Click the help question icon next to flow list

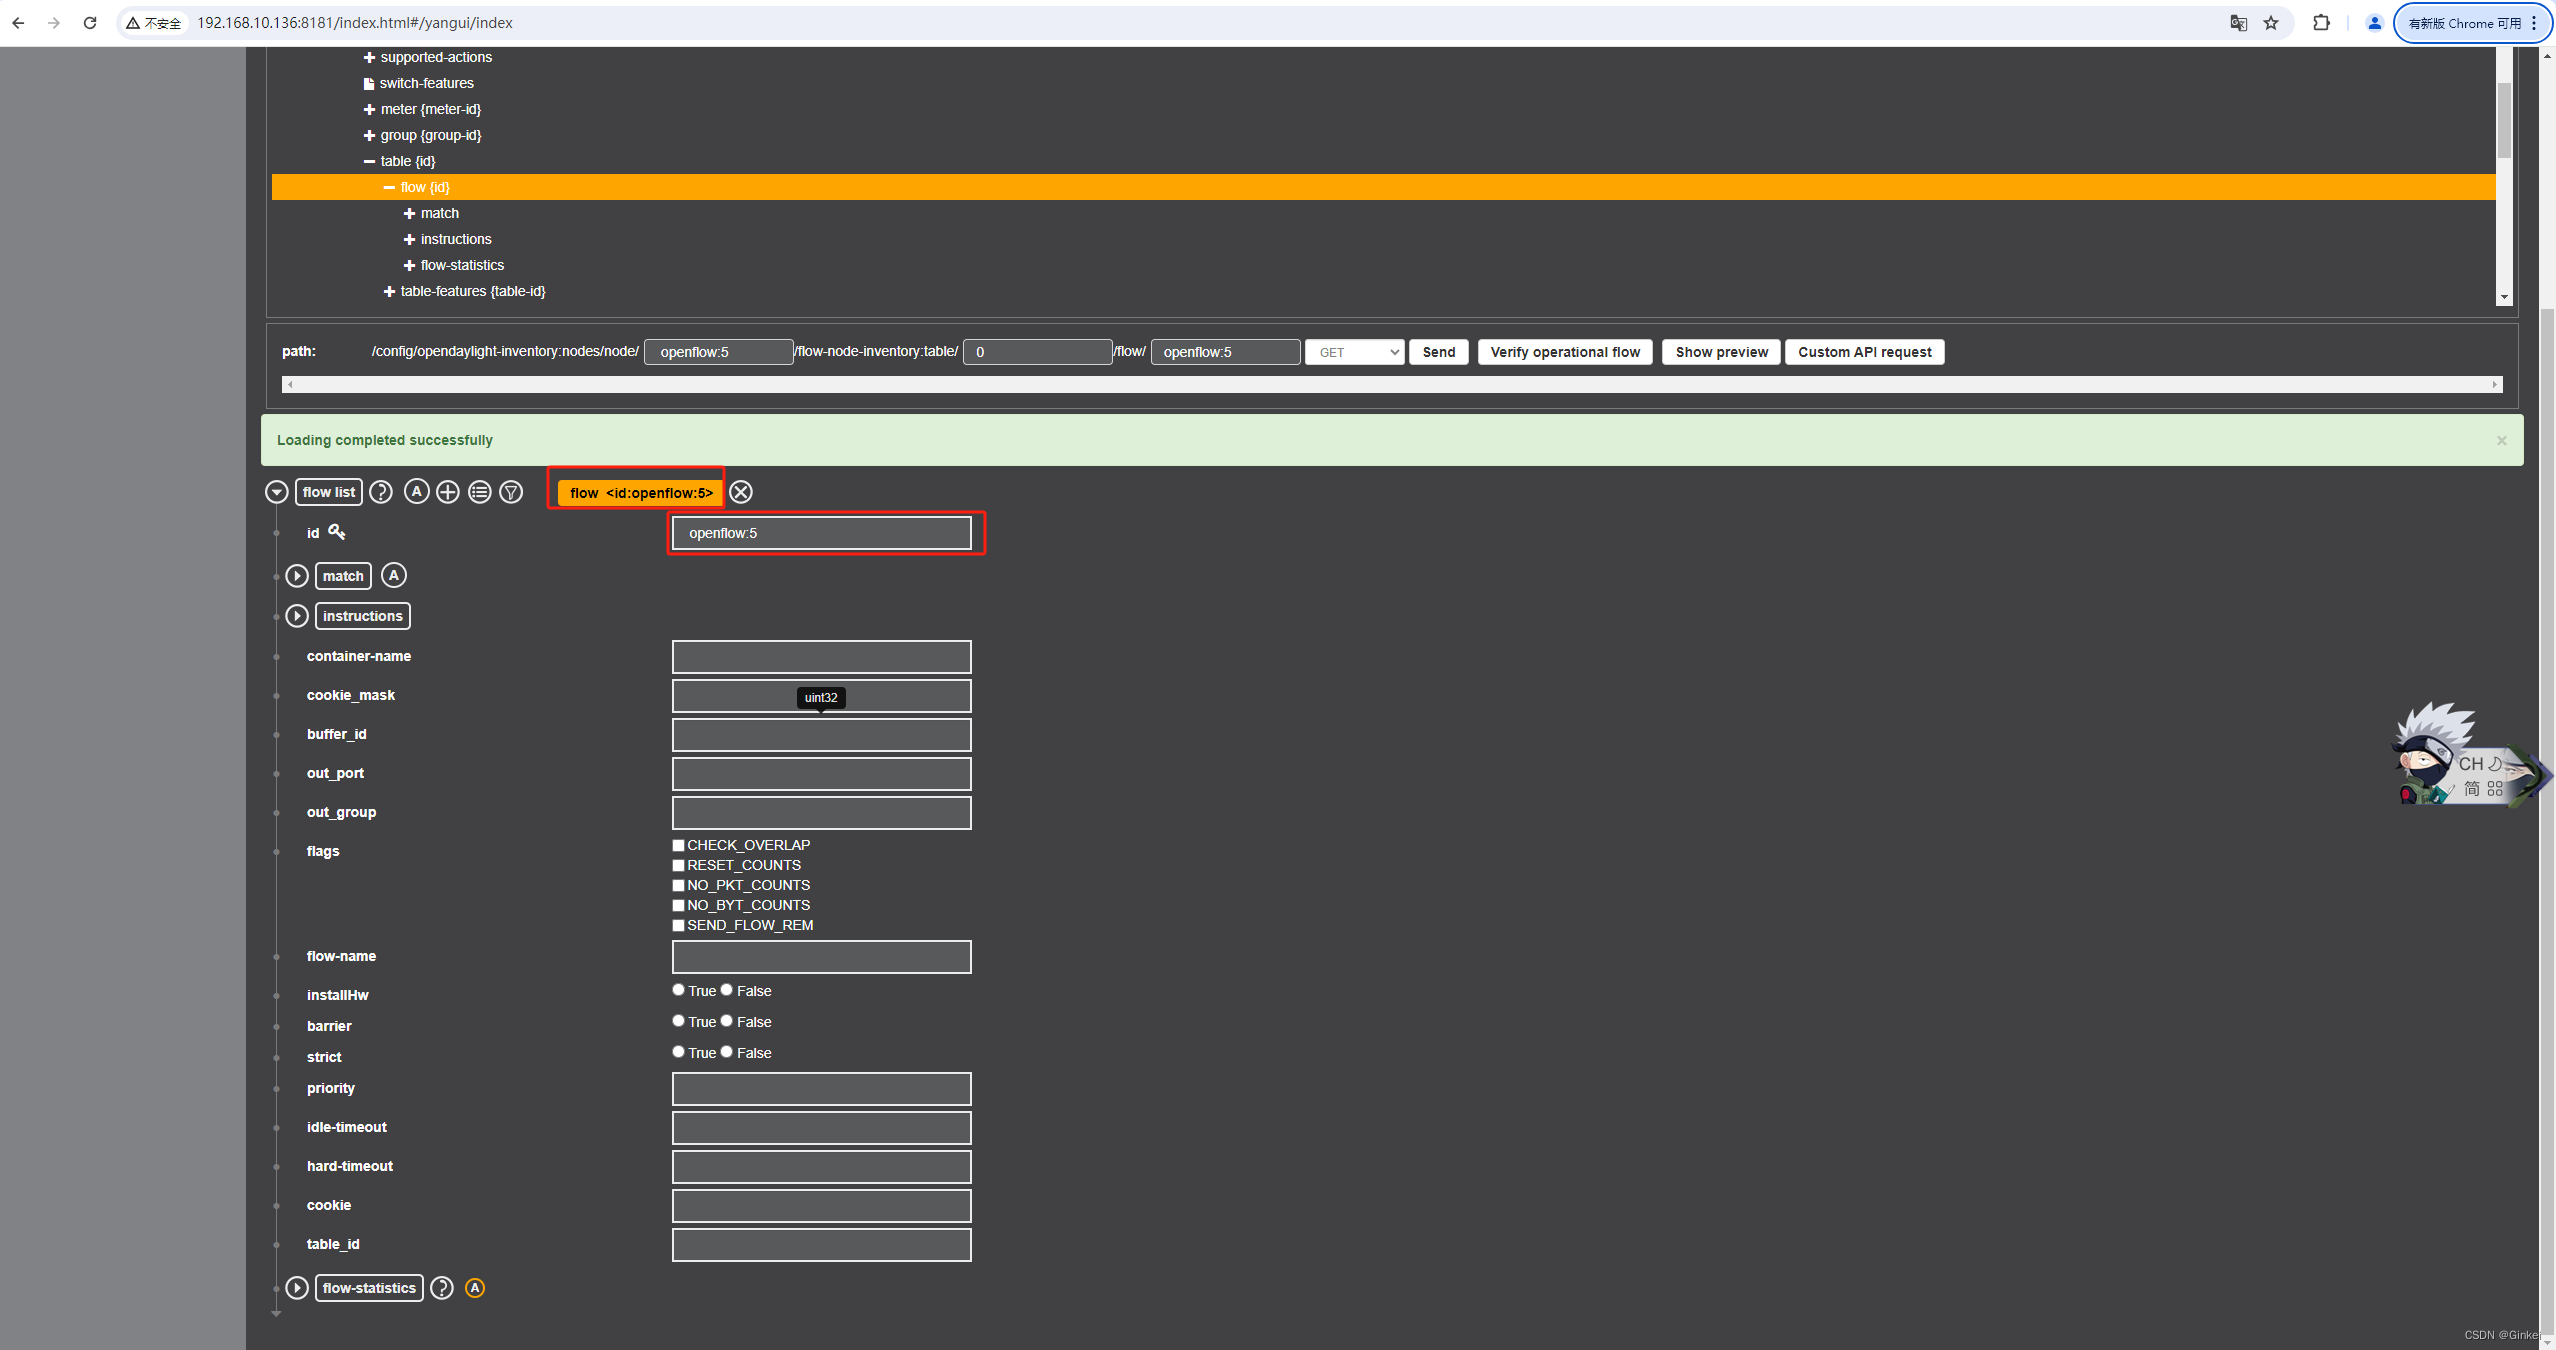tap(381, 492)
